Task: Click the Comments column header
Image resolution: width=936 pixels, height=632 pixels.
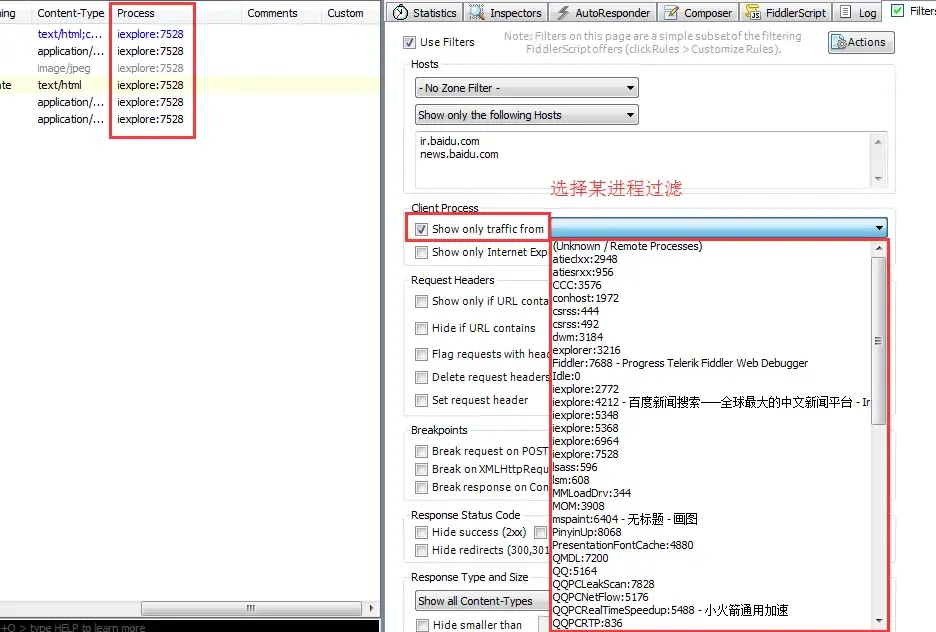Action: point(272,13)
